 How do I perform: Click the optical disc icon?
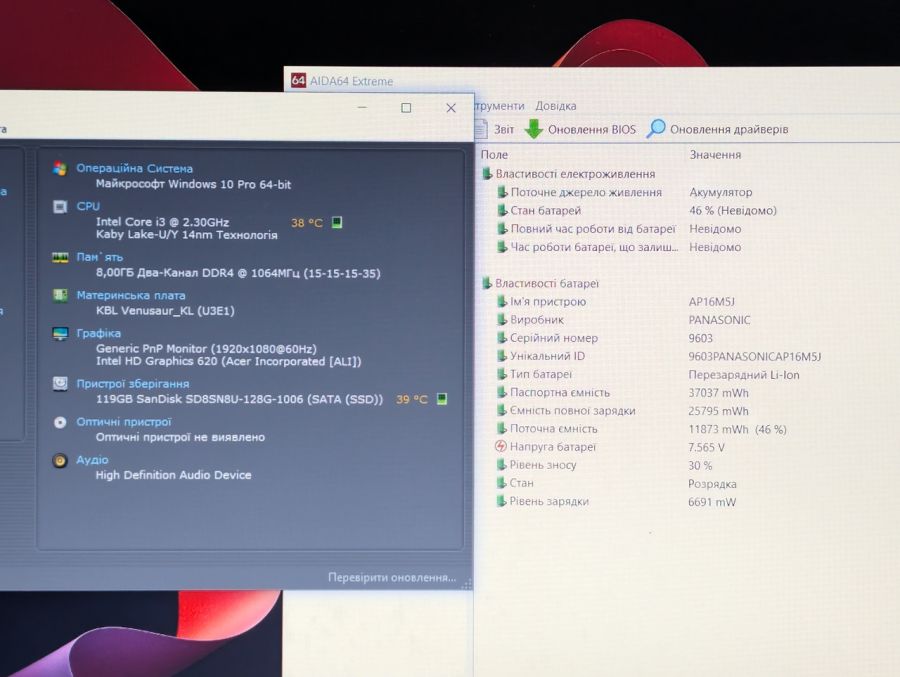click(x=60, y=422)
